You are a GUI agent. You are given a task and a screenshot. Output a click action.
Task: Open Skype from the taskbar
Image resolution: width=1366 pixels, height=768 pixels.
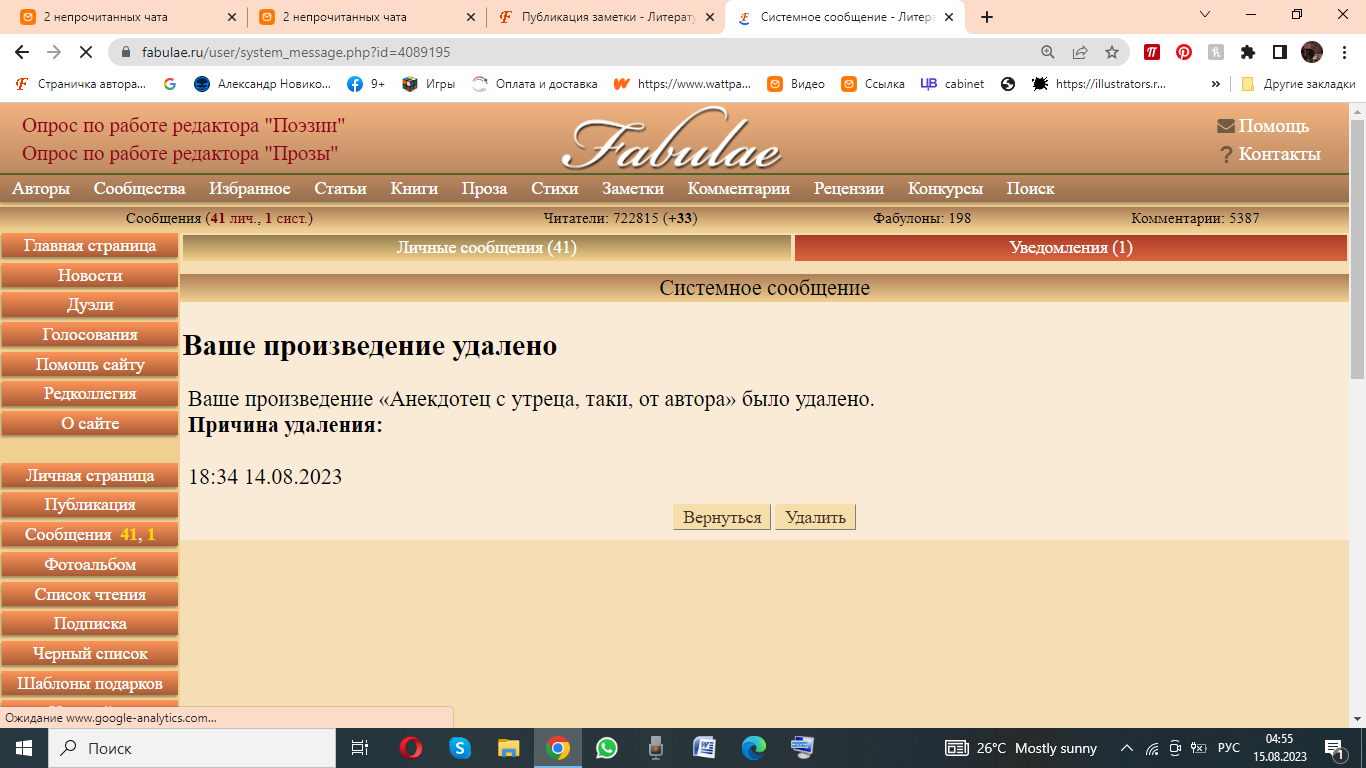(460, 748)
